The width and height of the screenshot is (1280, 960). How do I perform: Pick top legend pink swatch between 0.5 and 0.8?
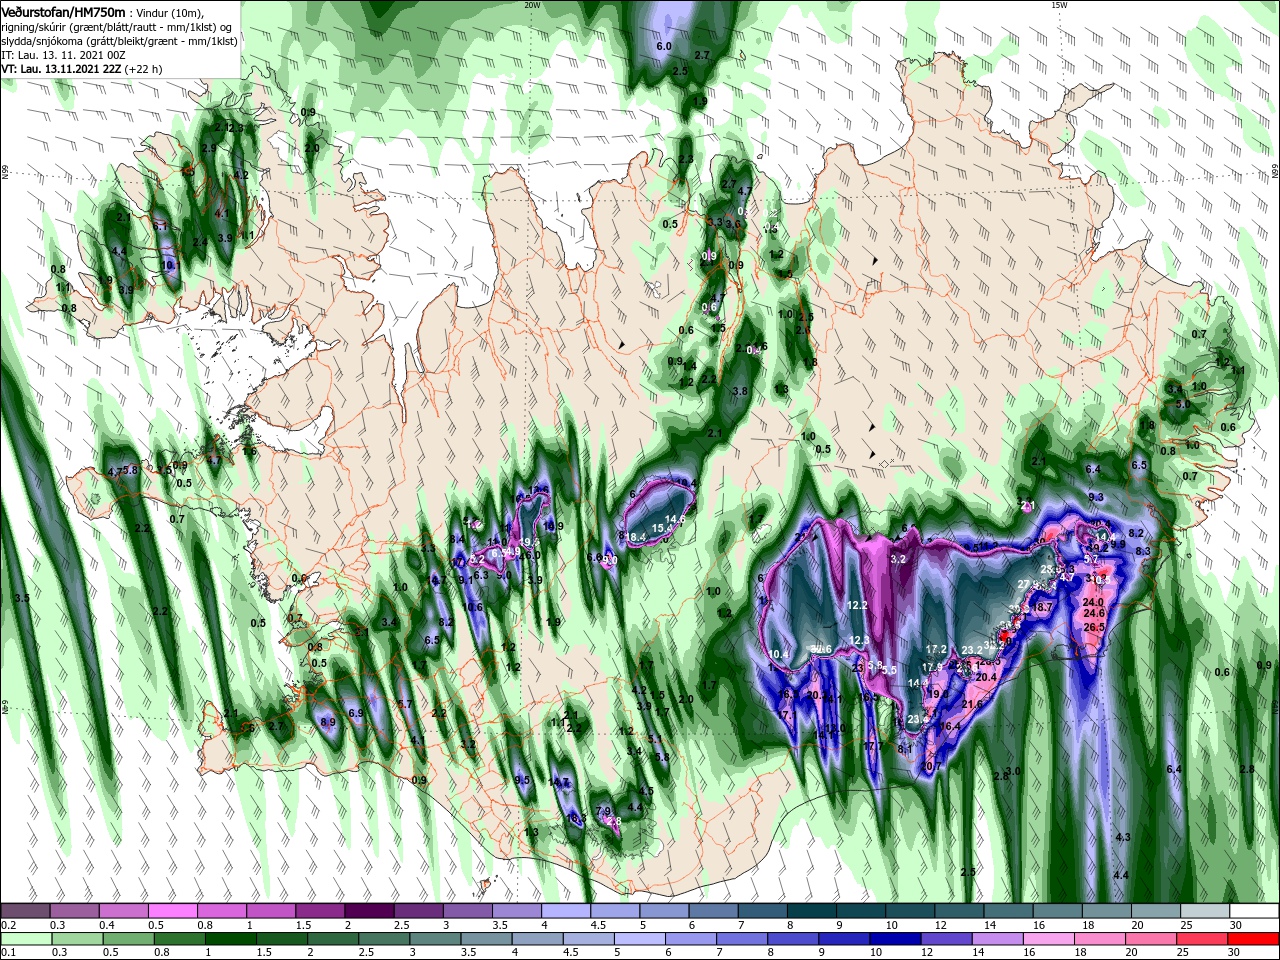173,910
